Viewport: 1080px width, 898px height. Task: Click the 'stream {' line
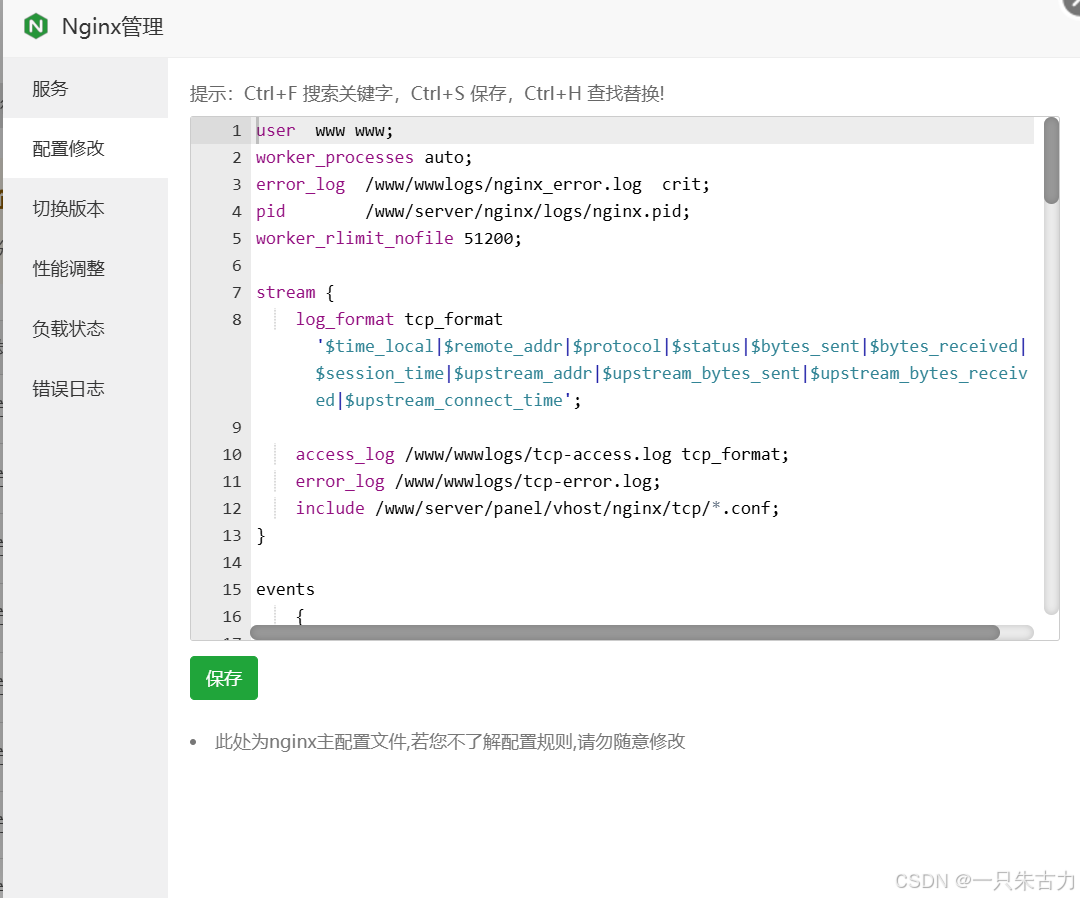coord(295,292)
